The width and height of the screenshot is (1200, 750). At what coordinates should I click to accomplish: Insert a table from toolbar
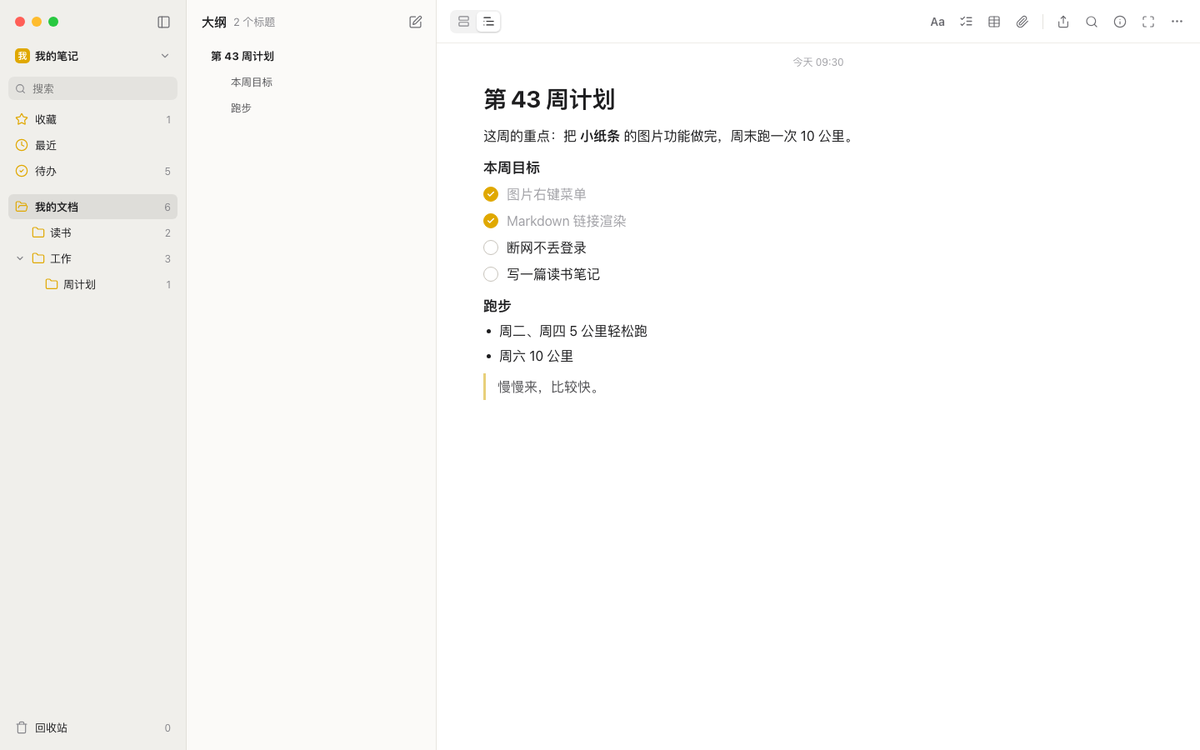point(994,22)
